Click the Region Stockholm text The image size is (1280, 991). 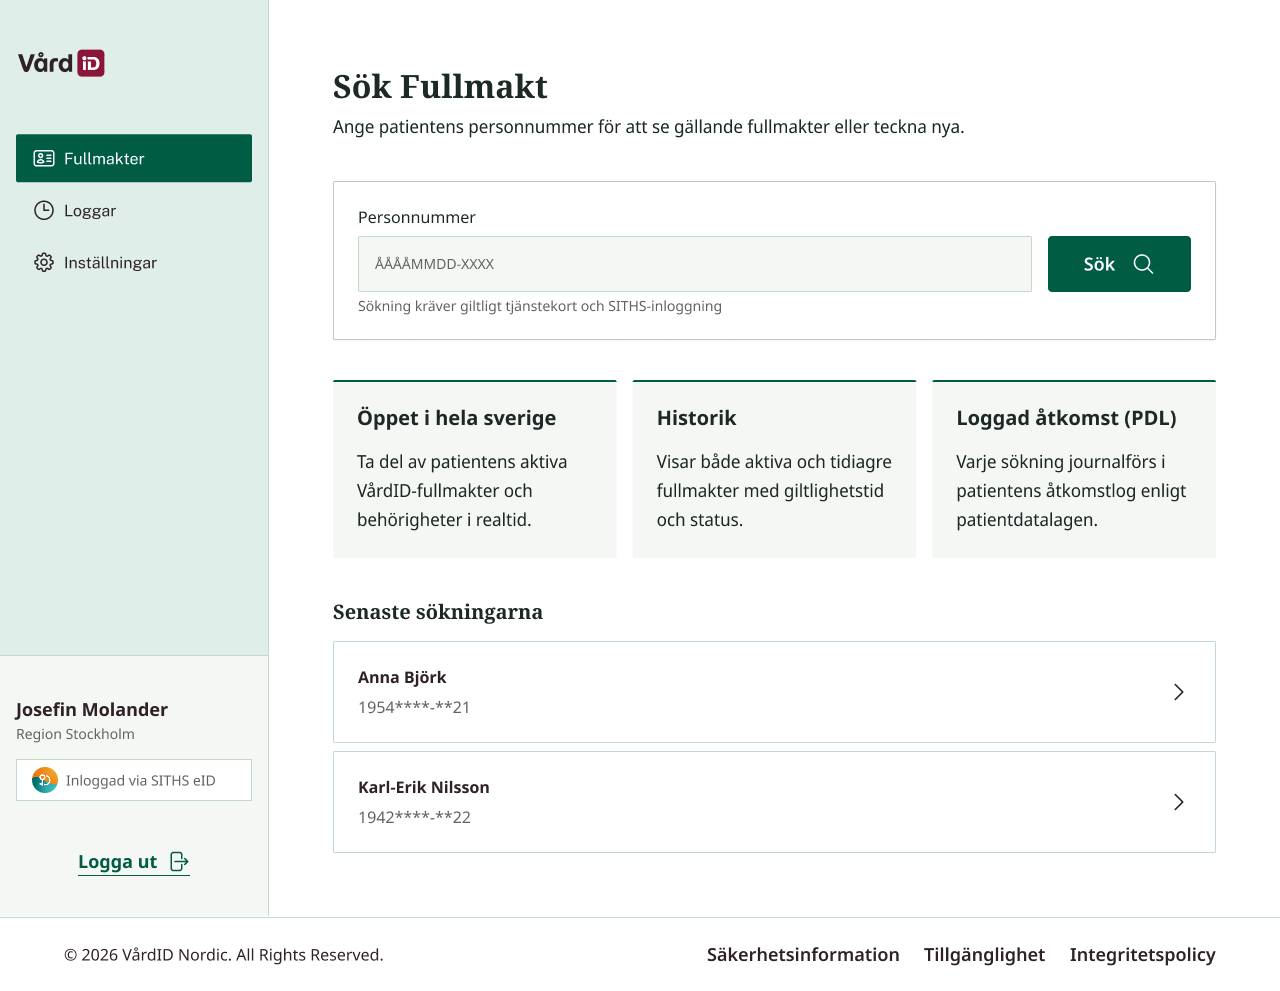coord(75,734)
